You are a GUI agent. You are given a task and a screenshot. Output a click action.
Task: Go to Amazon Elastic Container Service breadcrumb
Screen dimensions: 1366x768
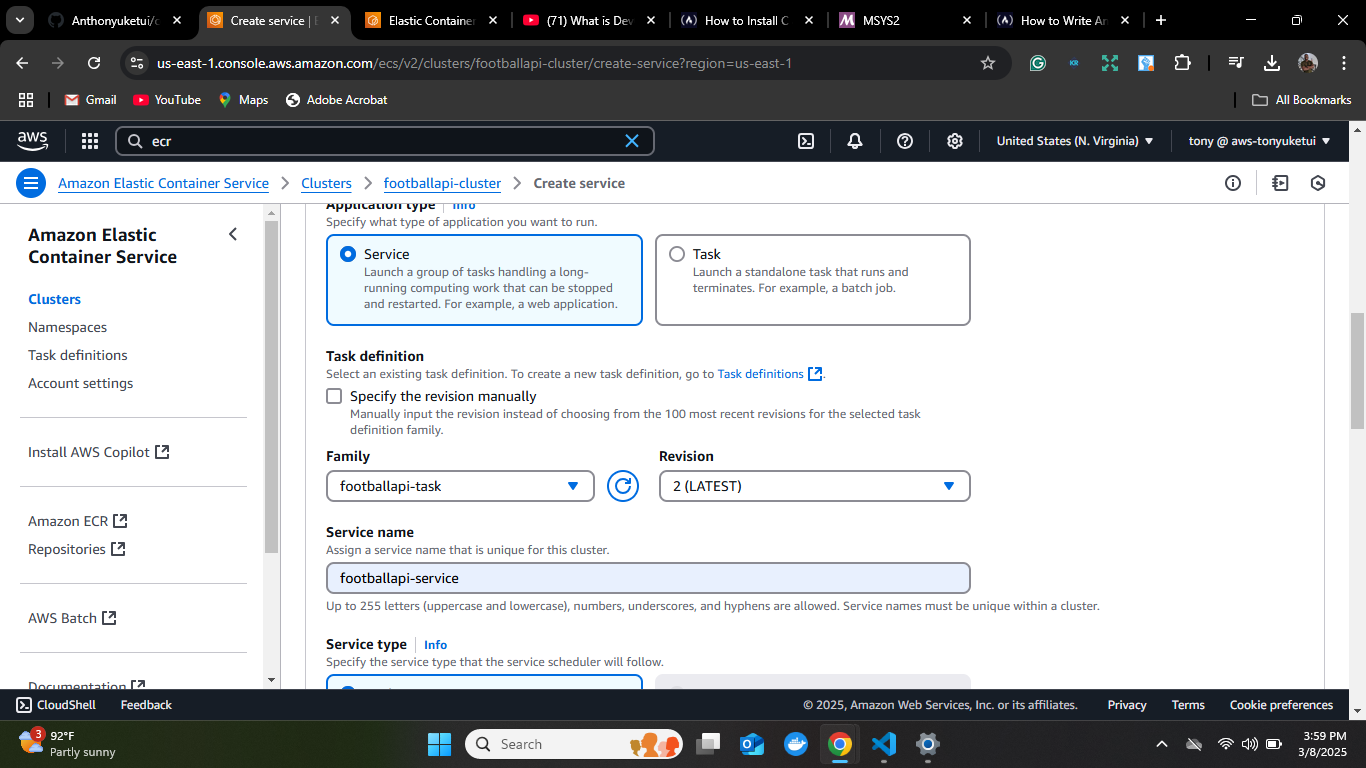click(x=163, y=183)
